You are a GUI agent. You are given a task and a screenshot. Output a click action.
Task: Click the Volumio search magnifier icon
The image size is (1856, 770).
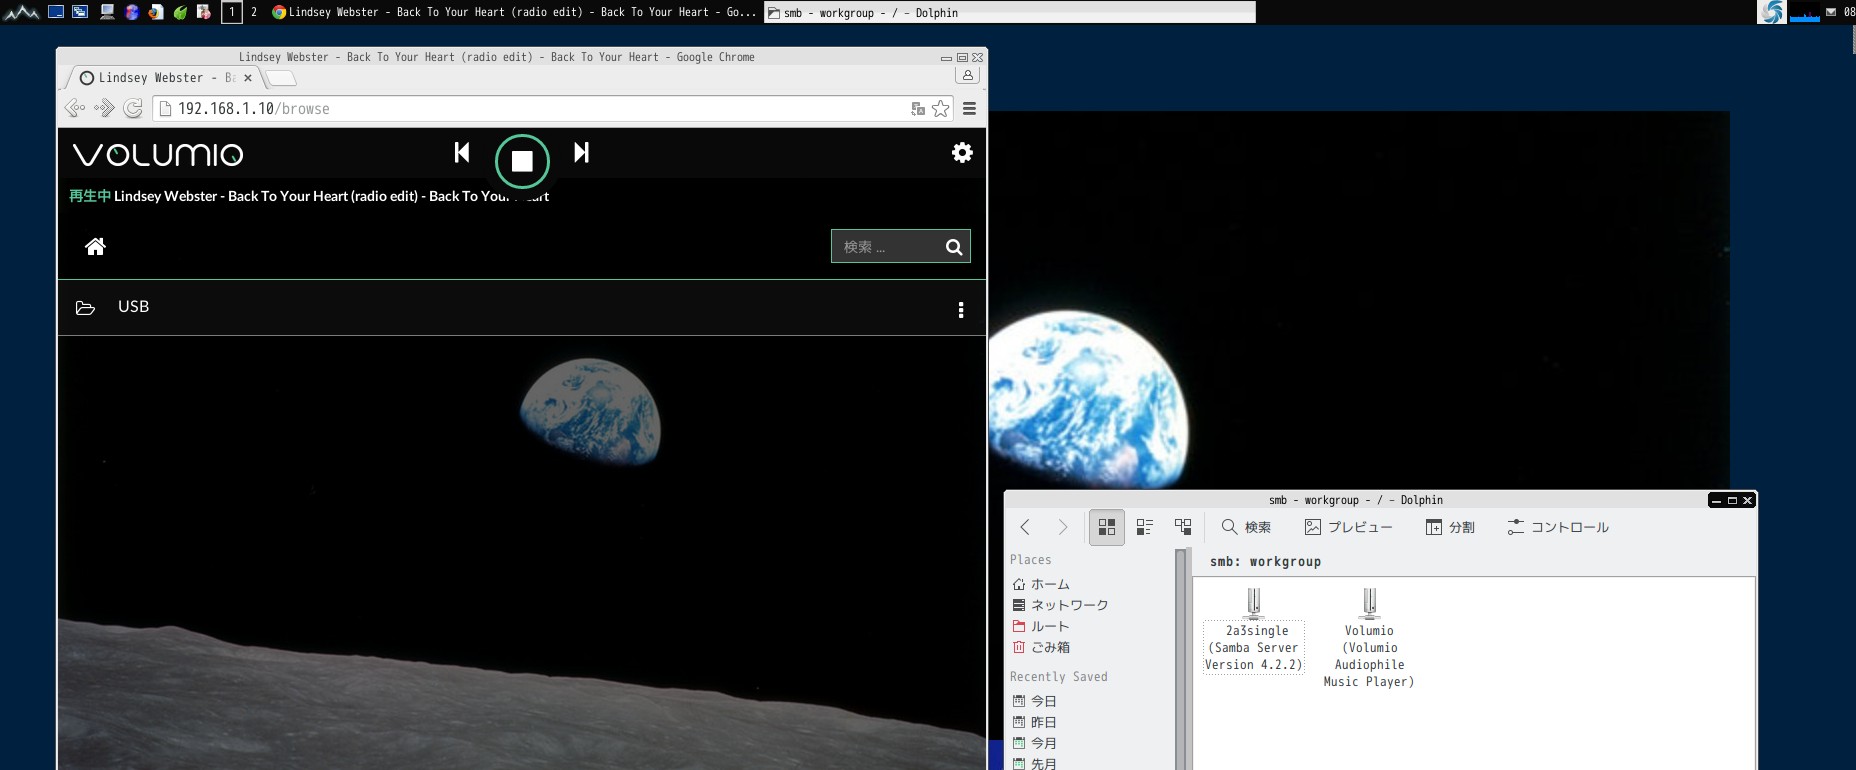954,247
